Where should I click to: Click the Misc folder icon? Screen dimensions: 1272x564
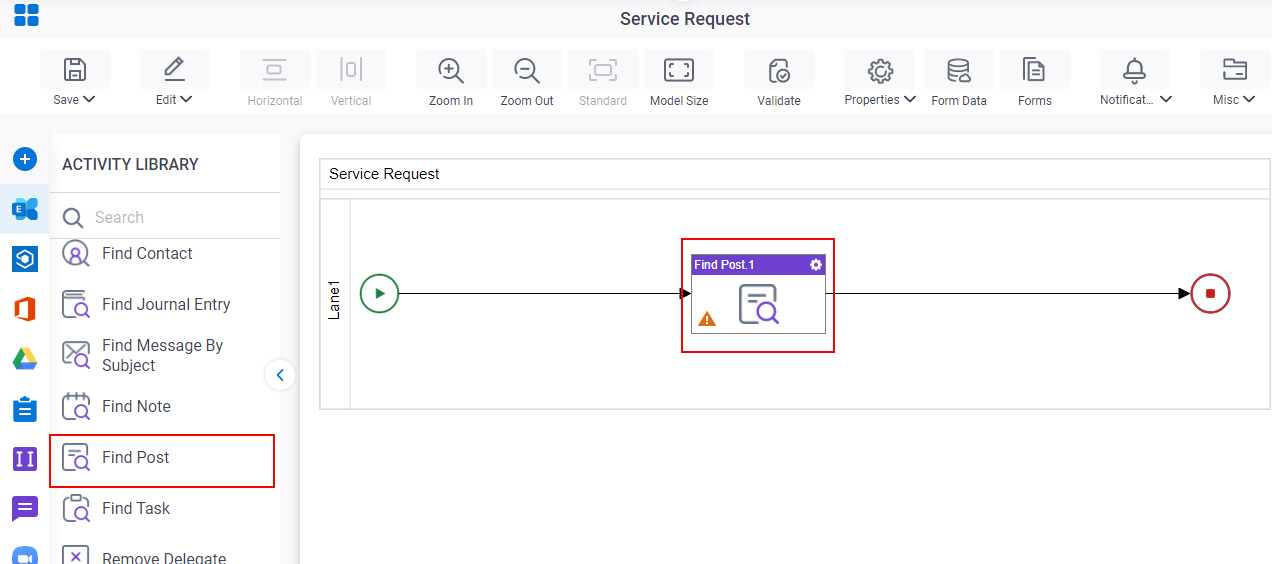click(x=1235, y=70)
